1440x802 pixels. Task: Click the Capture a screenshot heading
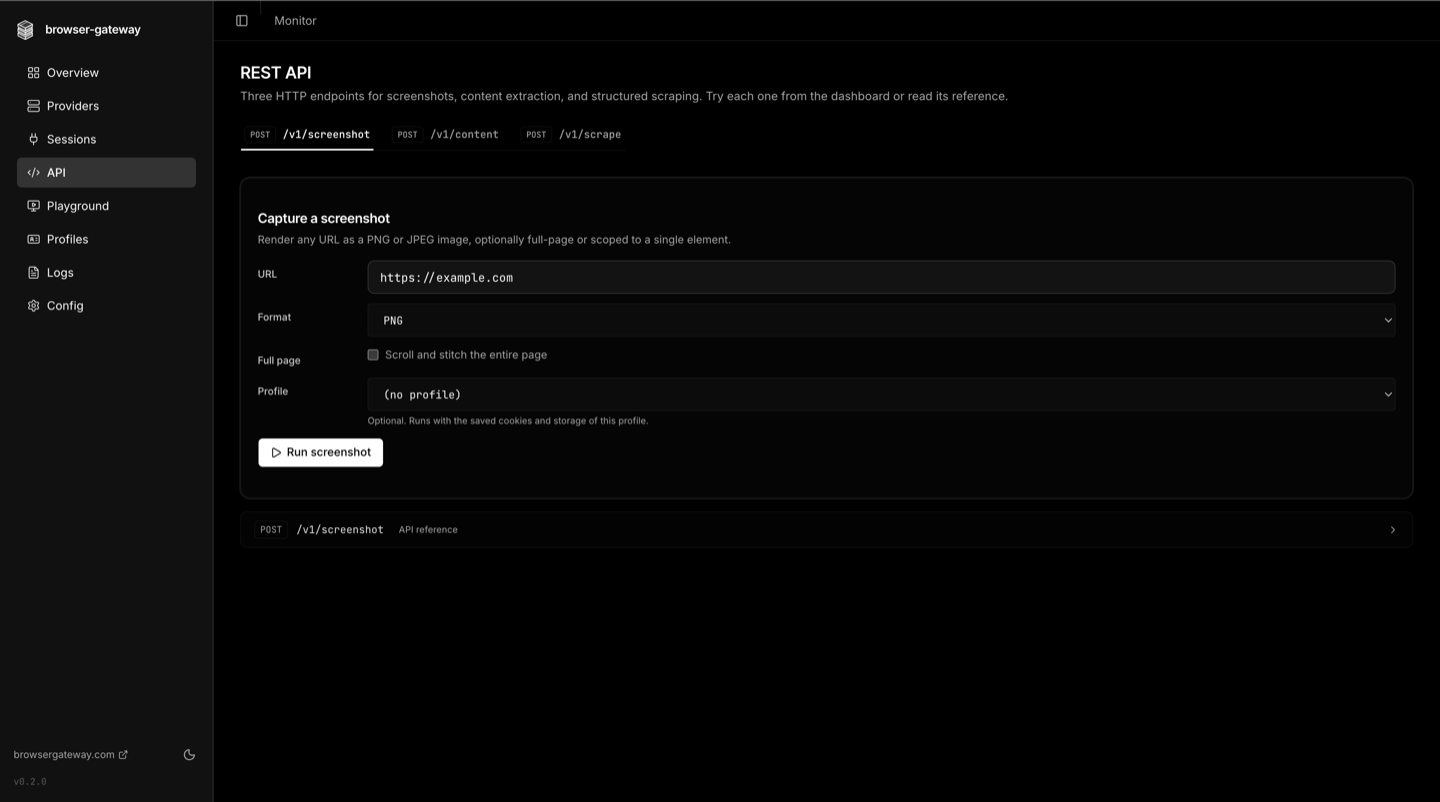(324, 219)
